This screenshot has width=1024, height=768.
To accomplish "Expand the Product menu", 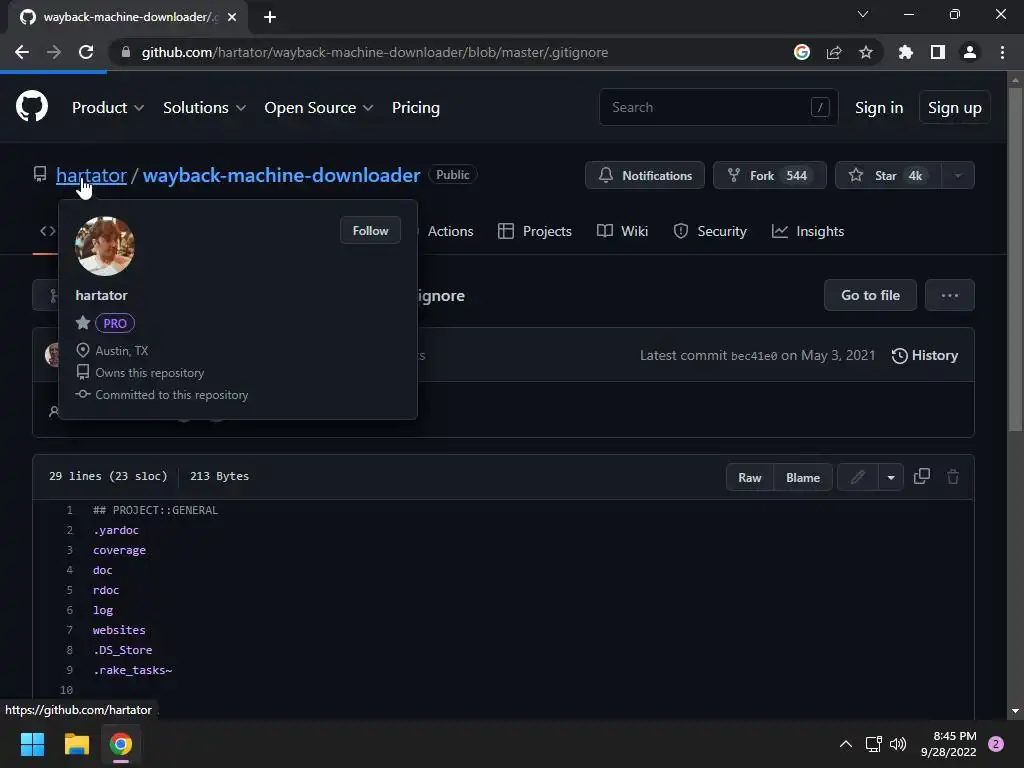I will click(108, 107).
